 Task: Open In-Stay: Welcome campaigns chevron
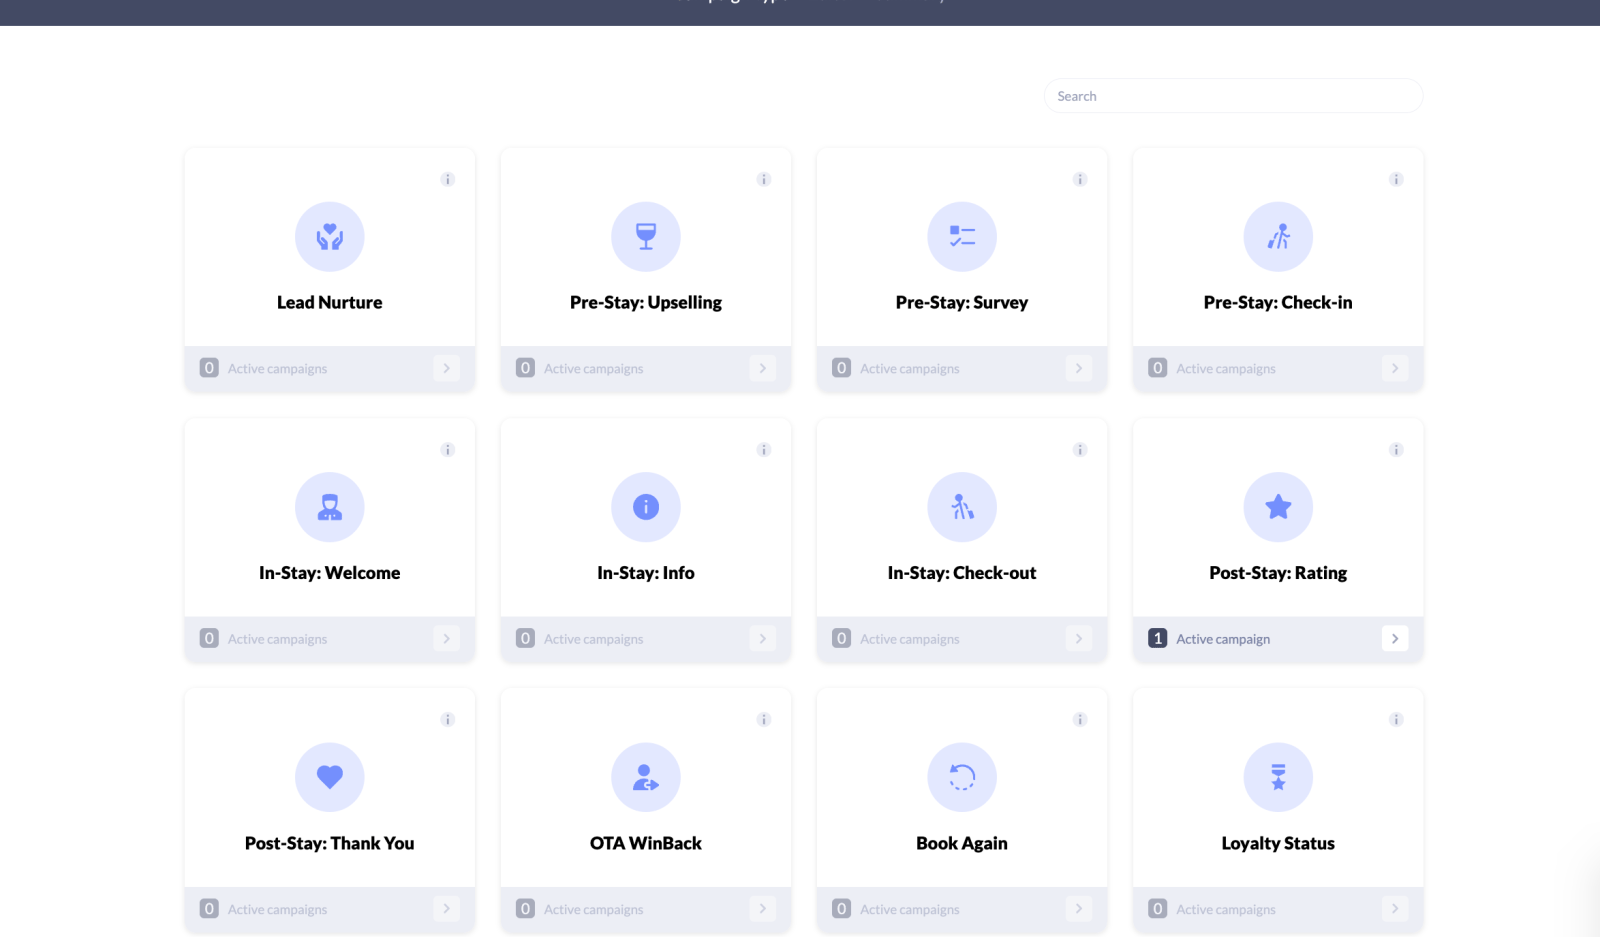[x=447, y=638]
